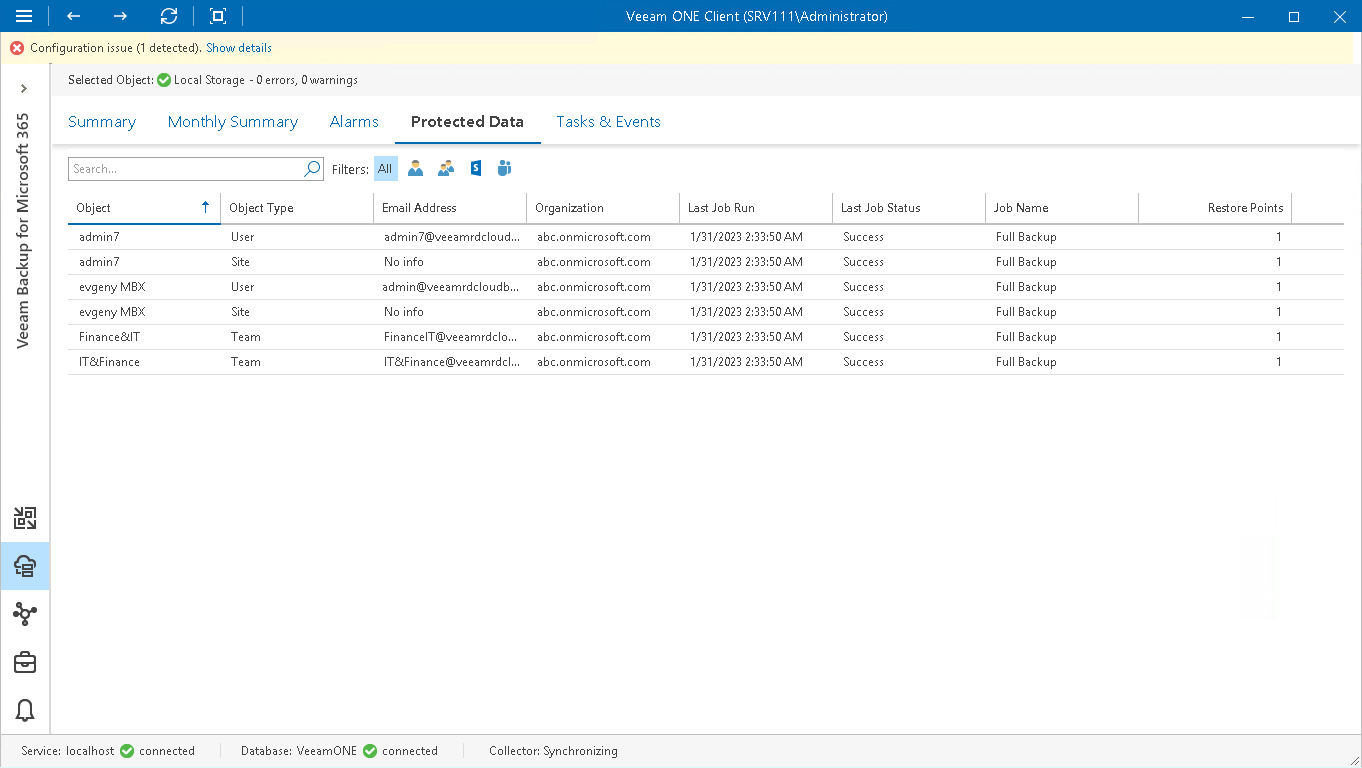Viewport: 1362px width, 768px height.
Task: Toggle the All filter off
Action: 385,168
